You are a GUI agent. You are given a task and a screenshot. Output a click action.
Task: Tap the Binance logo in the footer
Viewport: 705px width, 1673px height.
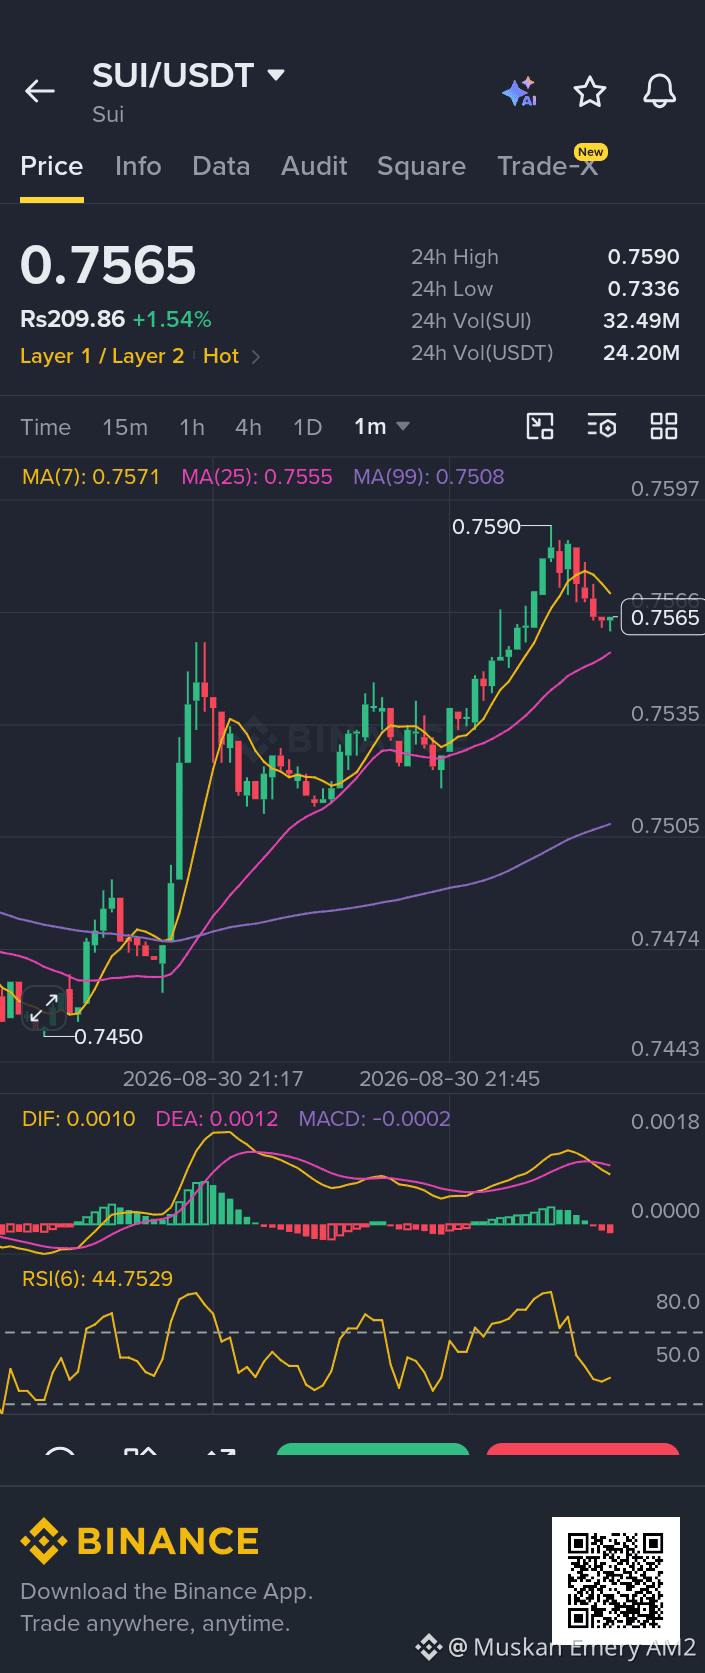pos(140,1541)
